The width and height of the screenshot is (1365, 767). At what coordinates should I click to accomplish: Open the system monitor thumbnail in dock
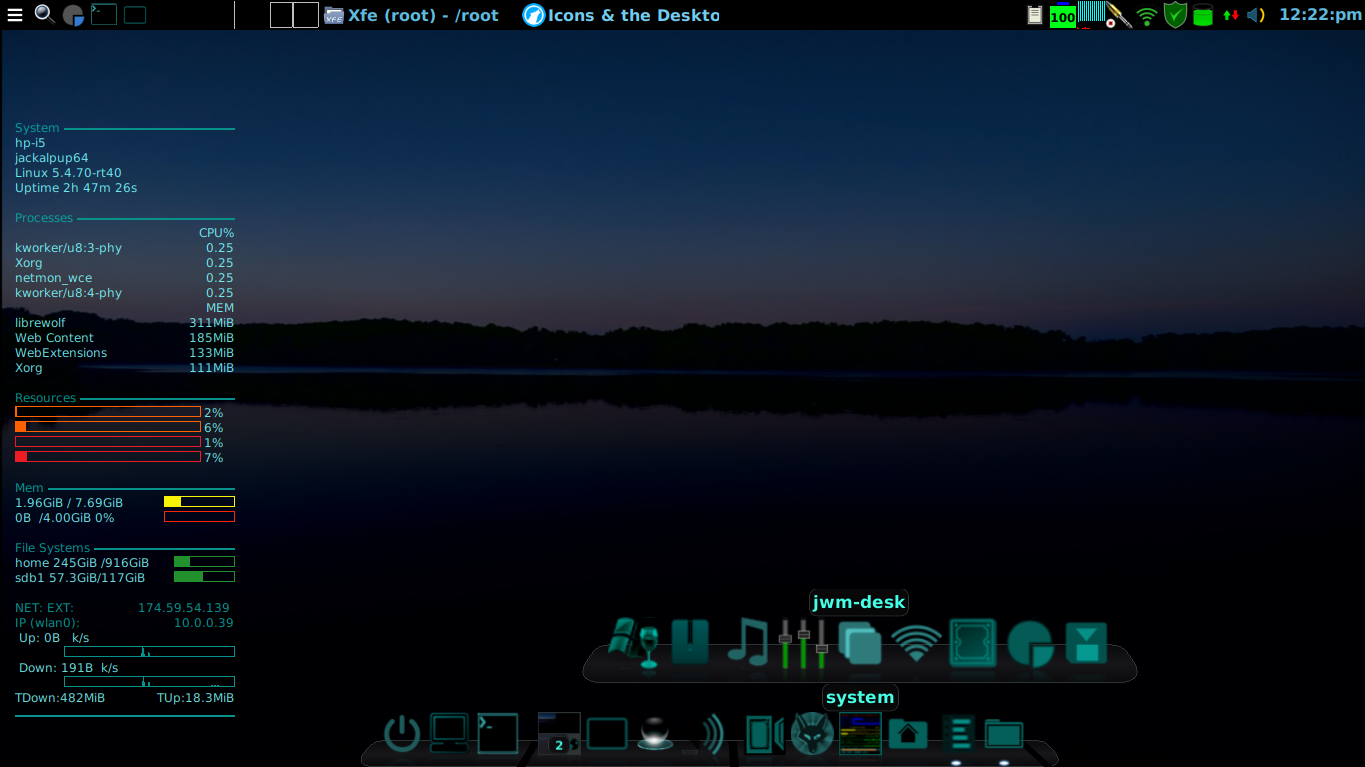click(860, 733)
